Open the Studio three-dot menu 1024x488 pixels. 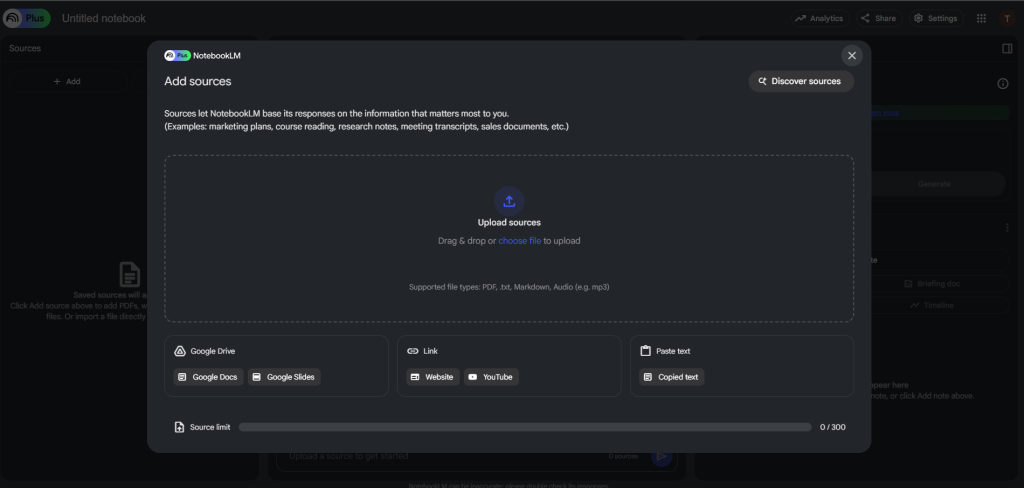click(x=1007, y=227)
